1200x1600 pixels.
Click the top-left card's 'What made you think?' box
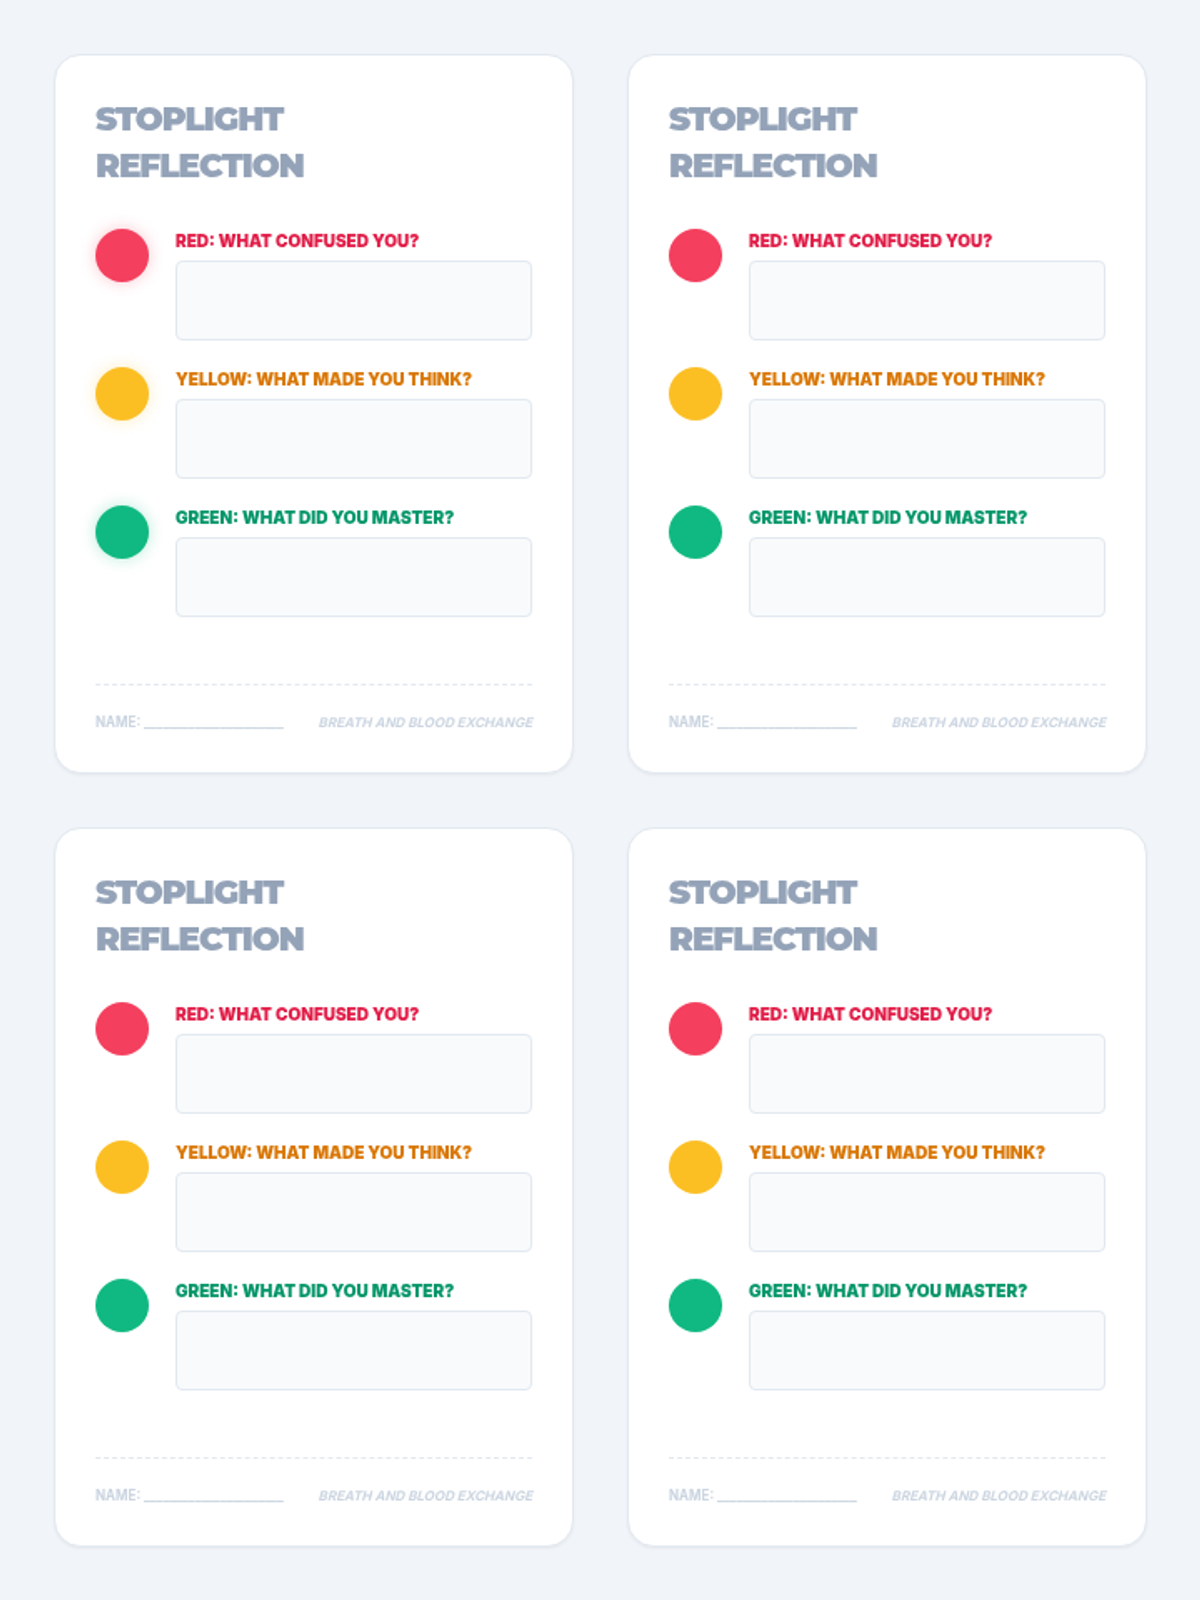tap(353, 439)
